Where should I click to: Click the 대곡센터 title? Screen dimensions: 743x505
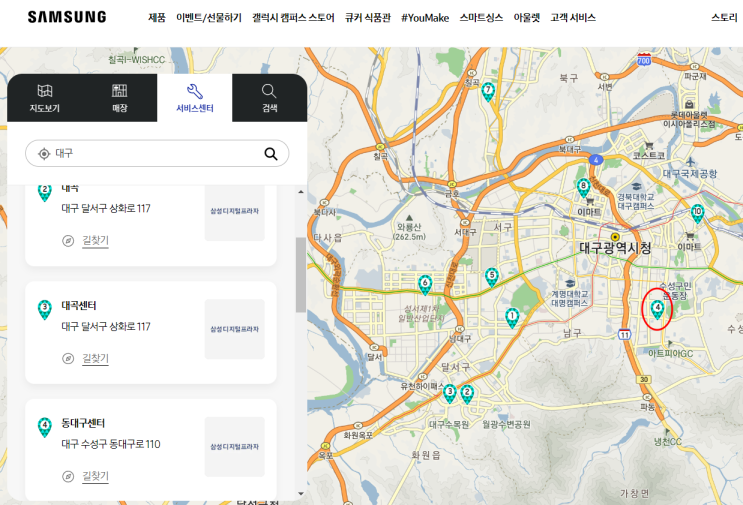79,306
